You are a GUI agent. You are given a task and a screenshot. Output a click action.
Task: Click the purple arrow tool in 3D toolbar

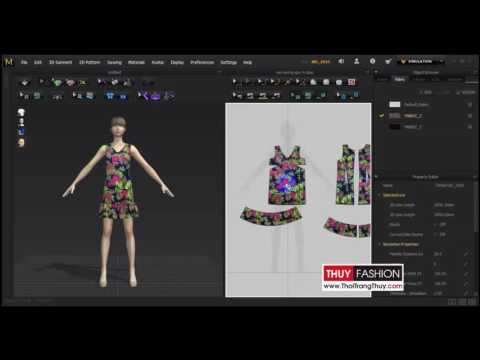pos(145,96)
